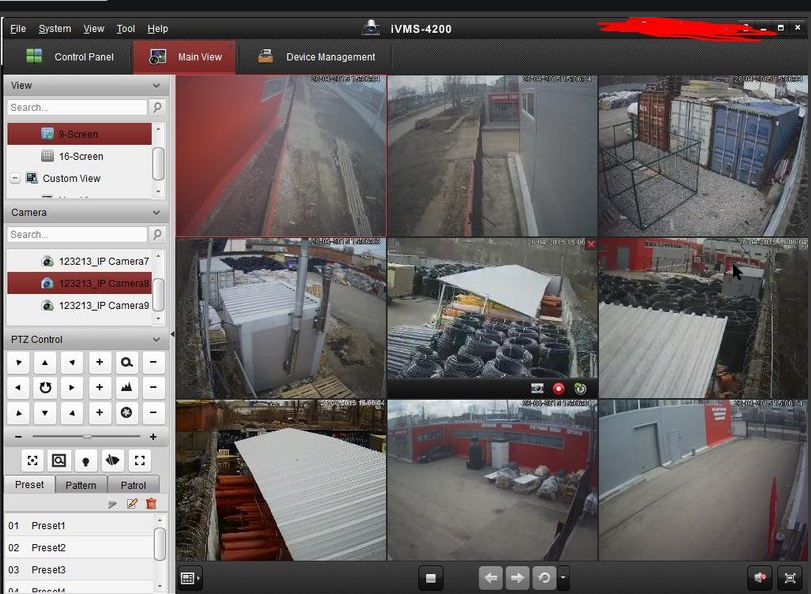Turn on the PTZ light bulb icon
This screenshot has width=811, height=594.
pyautogui.click(x=86, y=460)
